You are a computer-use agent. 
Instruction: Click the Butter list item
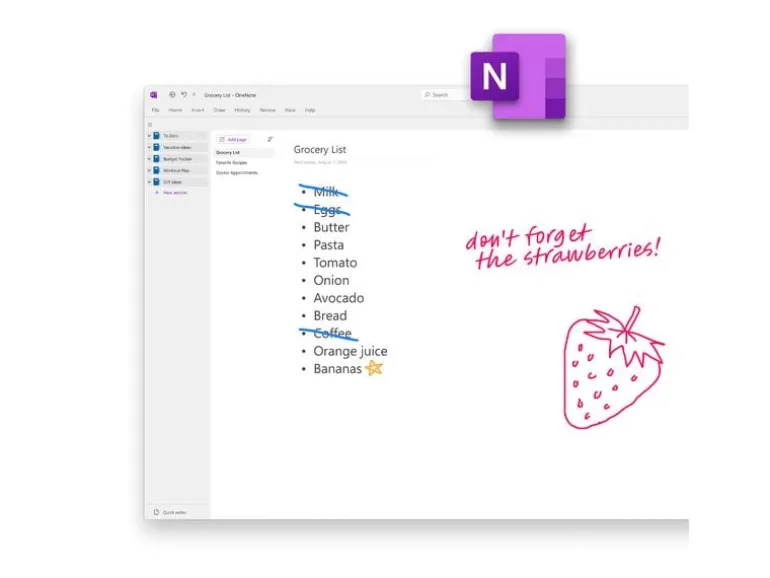pyautogui.click(x=331, y=227)
